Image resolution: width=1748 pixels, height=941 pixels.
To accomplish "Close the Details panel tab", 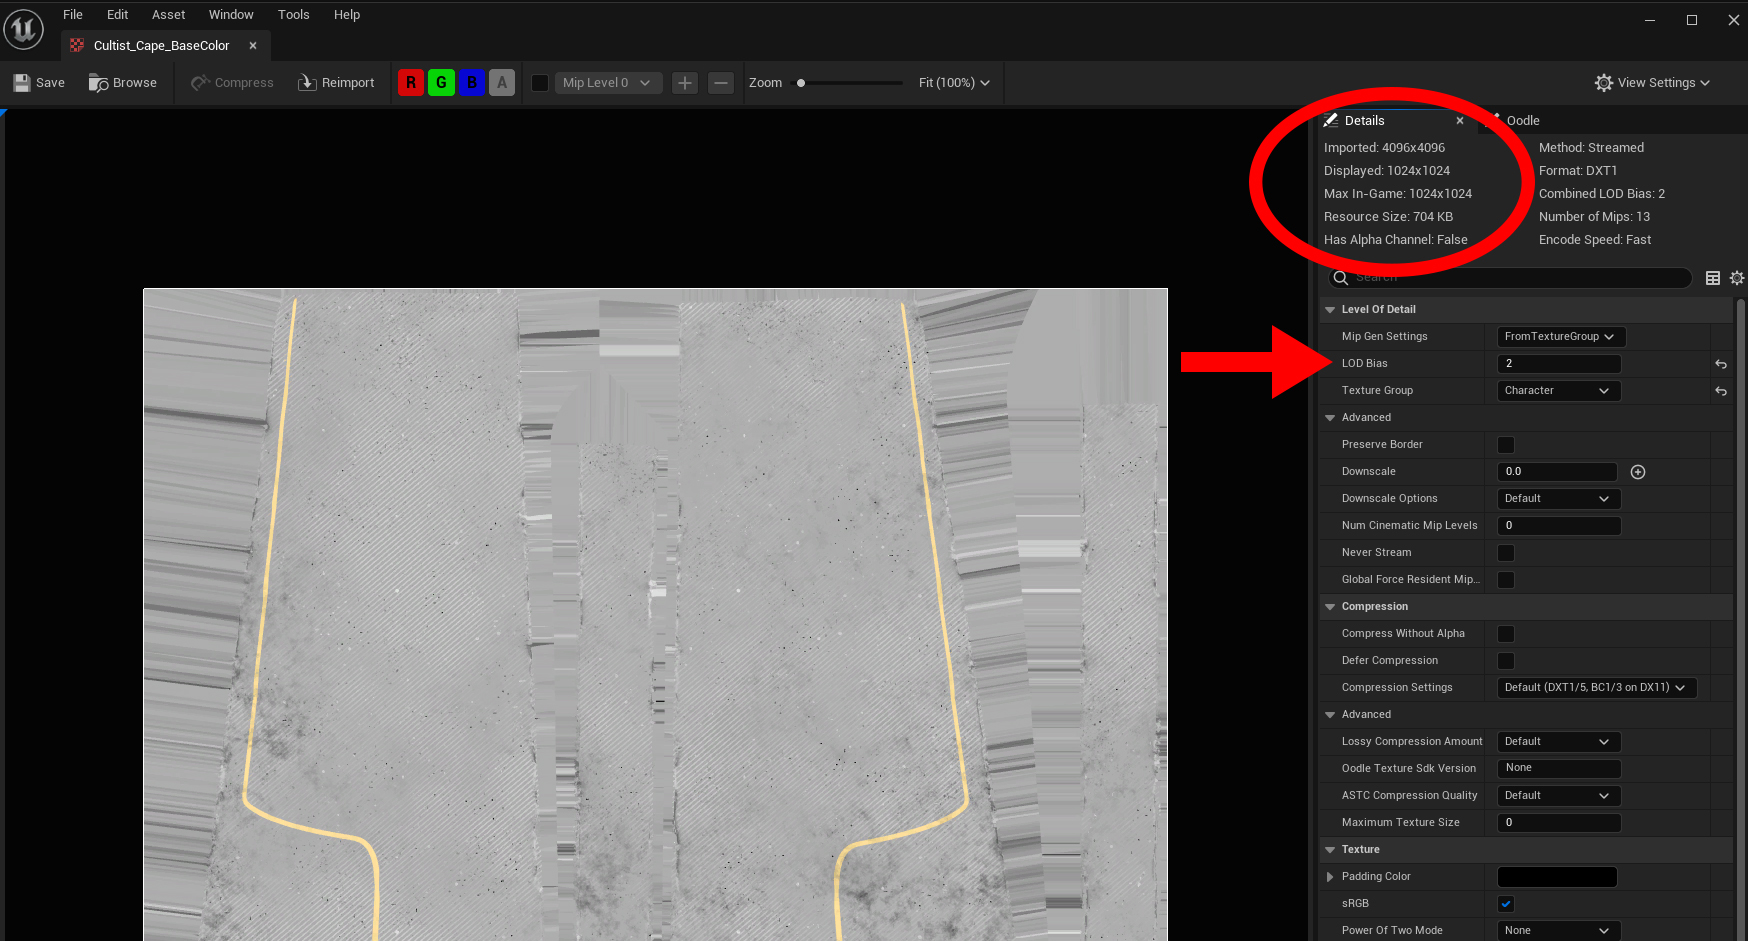I will click(x=1460, y=121).
